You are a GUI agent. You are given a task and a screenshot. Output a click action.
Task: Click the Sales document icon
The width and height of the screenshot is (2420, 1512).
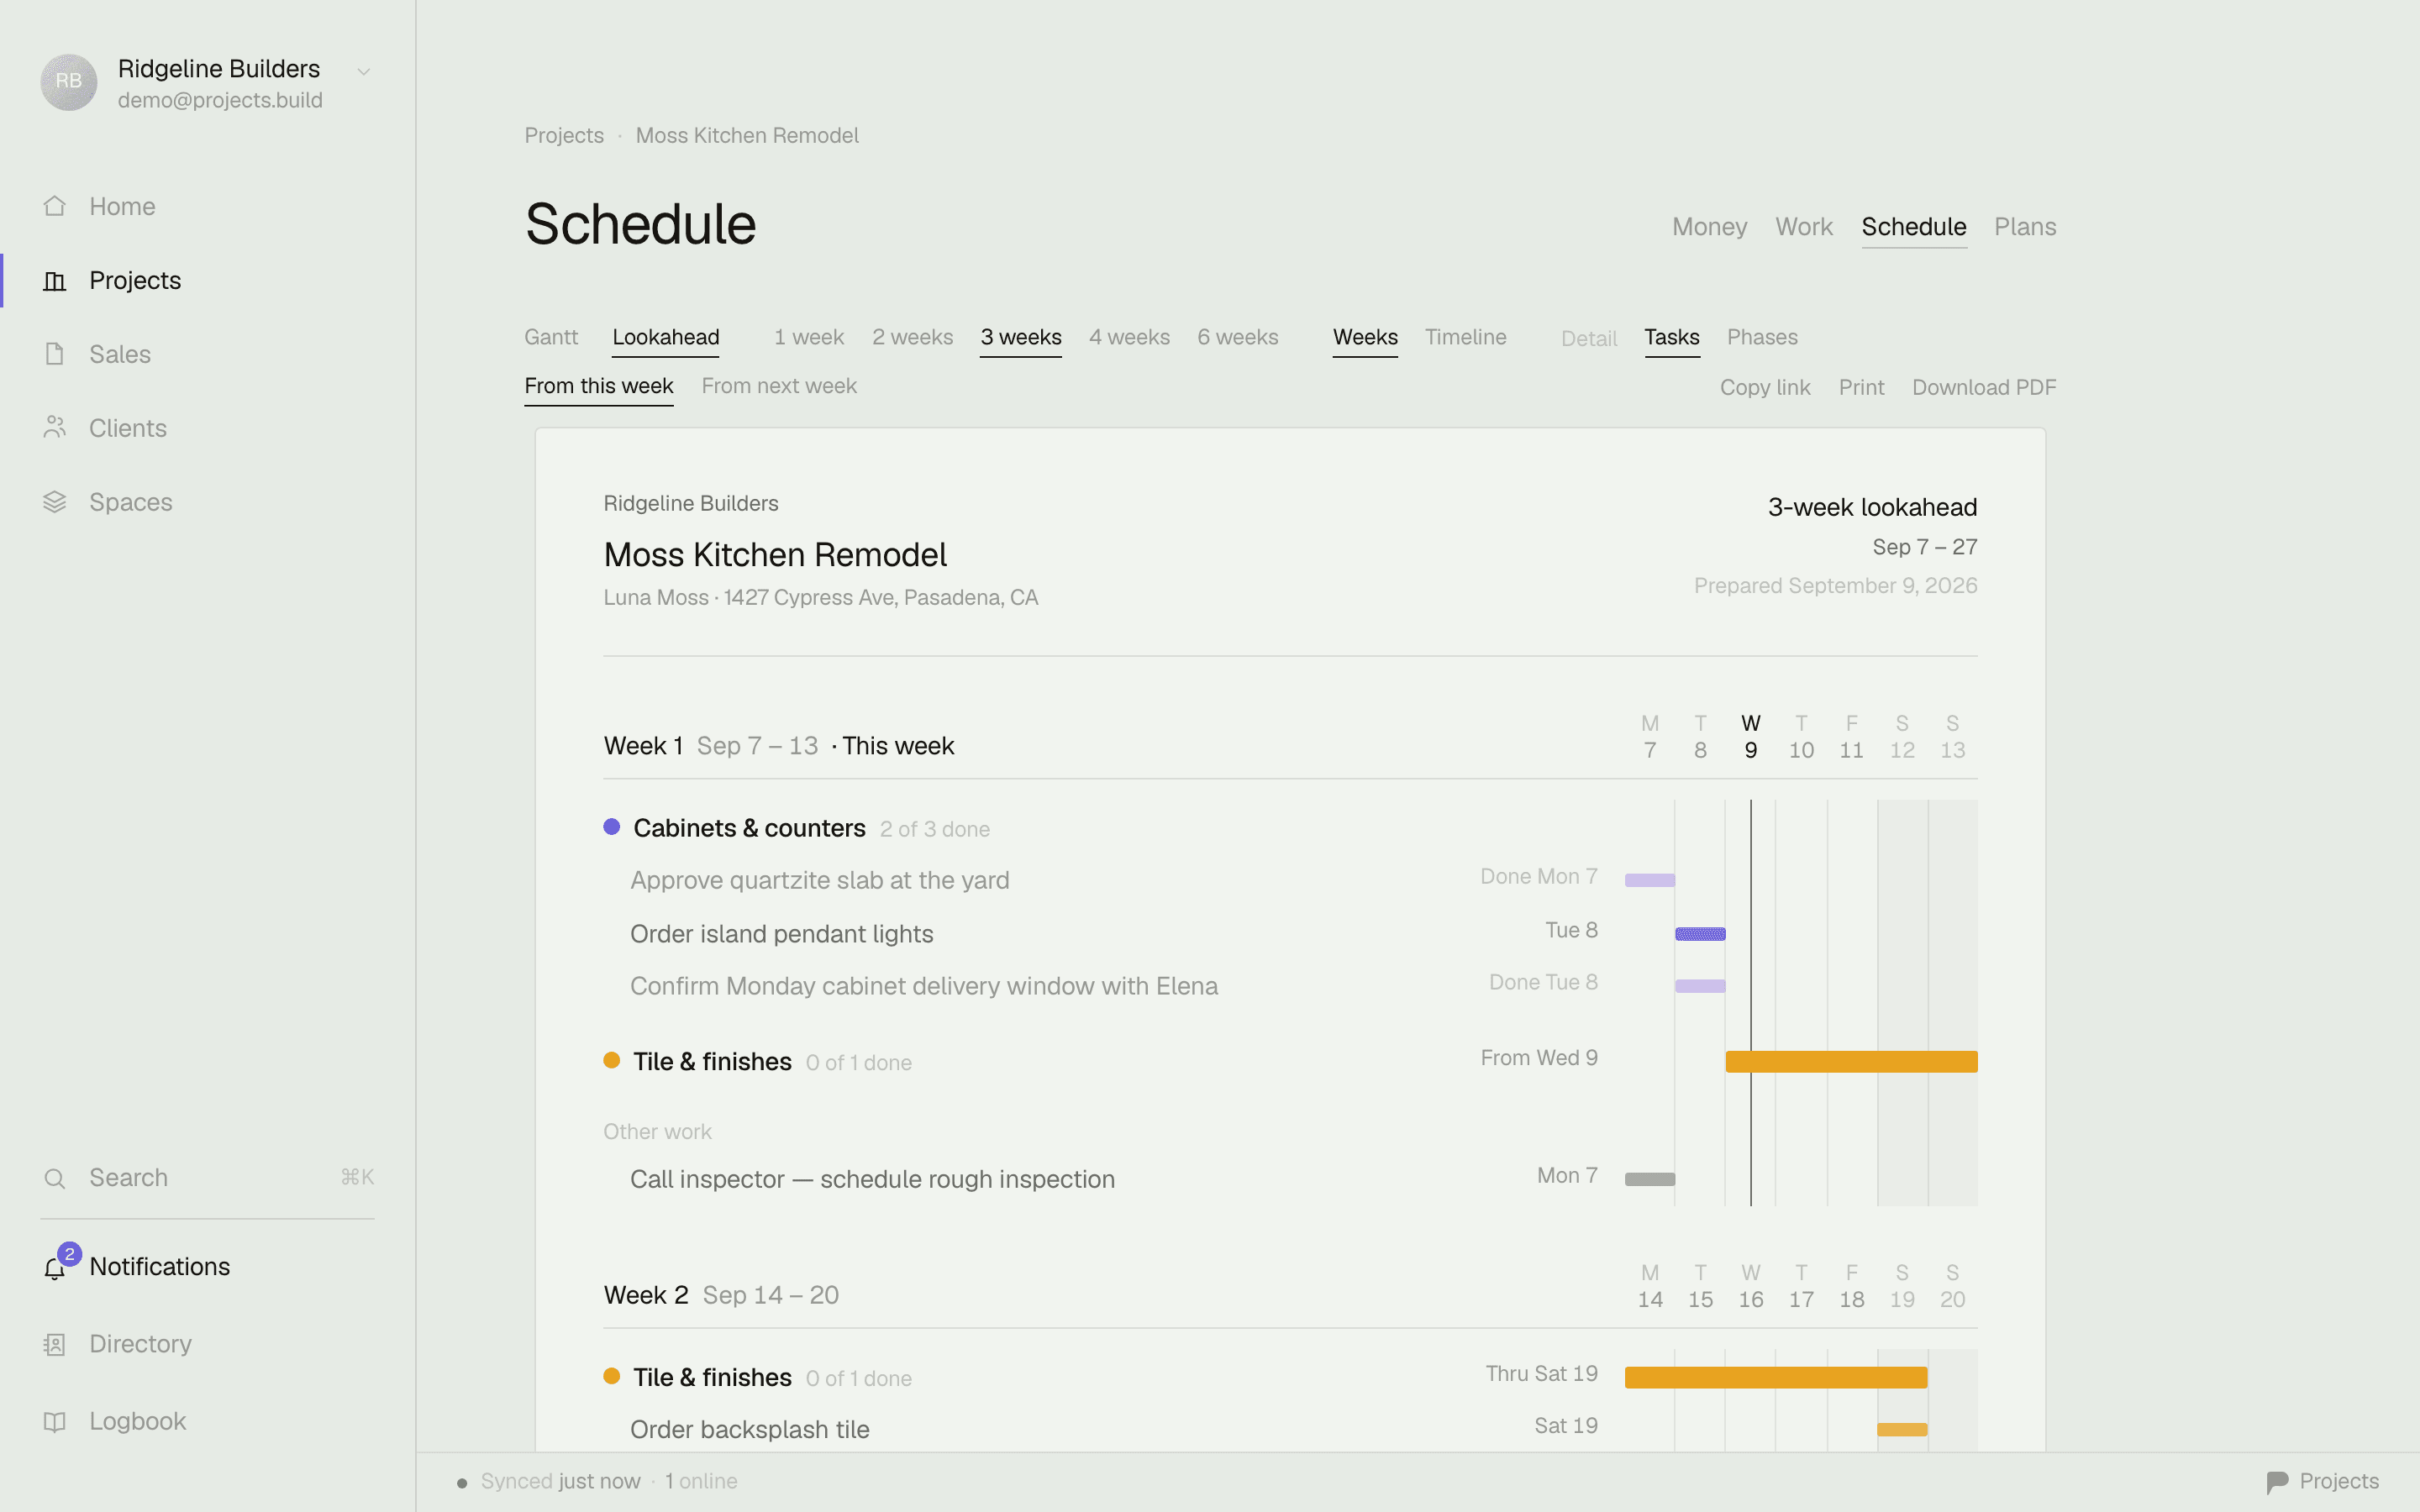55,354
